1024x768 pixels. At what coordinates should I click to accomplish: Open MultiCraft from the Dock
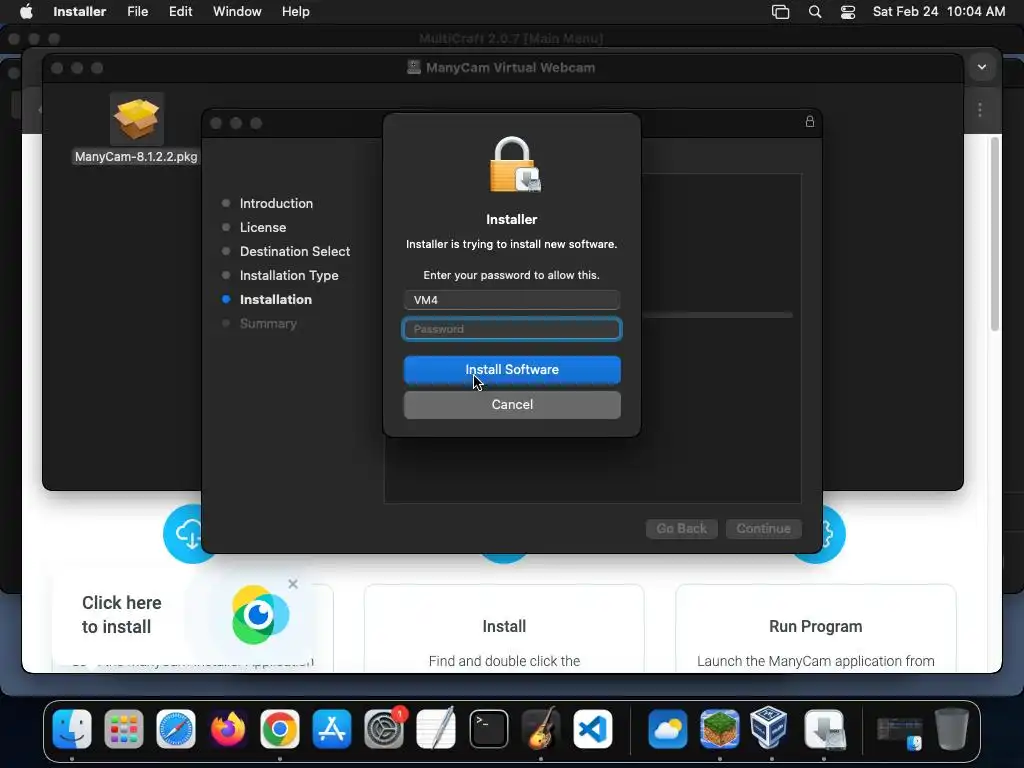(x=720, y=729)
